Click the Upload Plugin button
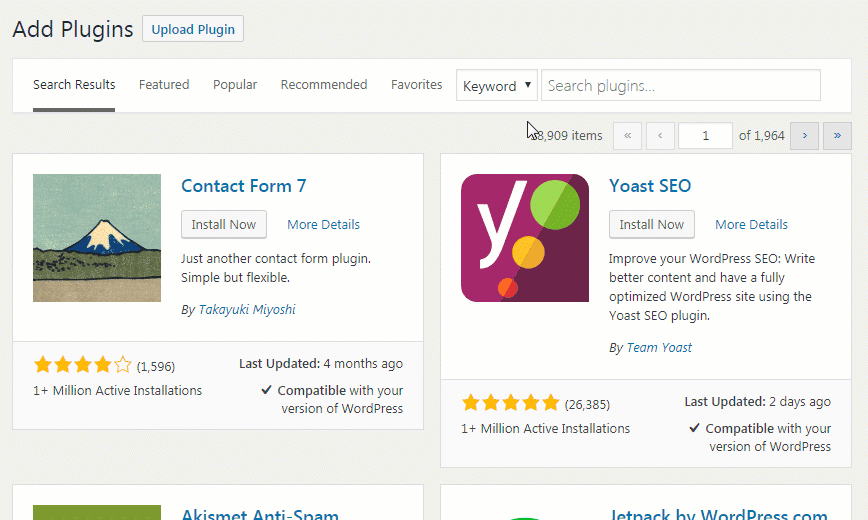868x520 pixels. coord(193,29)
